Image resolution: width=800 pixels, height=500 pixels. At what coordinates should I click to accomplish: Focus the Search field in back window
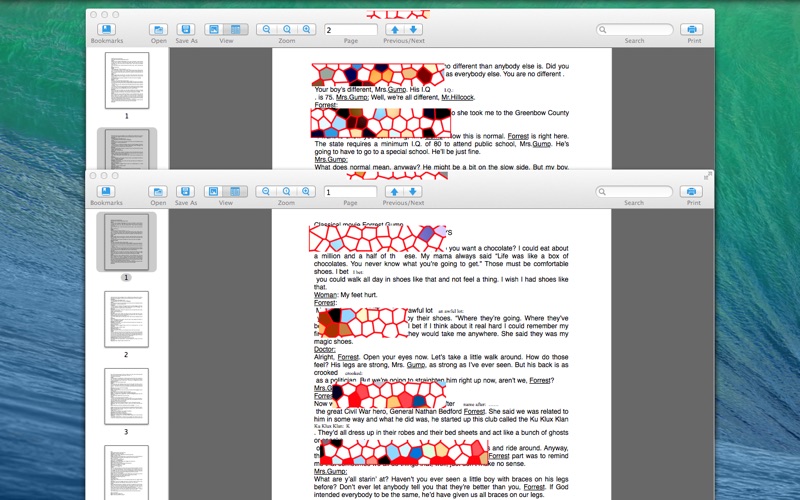coord(635,30)
